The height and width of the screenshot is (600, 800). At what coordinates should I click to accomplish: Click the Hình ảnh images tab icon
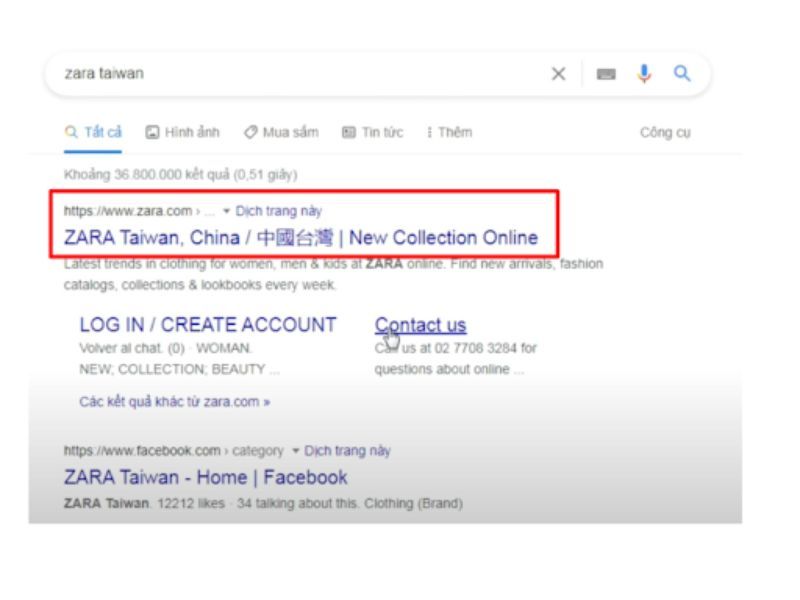point(152,133)
